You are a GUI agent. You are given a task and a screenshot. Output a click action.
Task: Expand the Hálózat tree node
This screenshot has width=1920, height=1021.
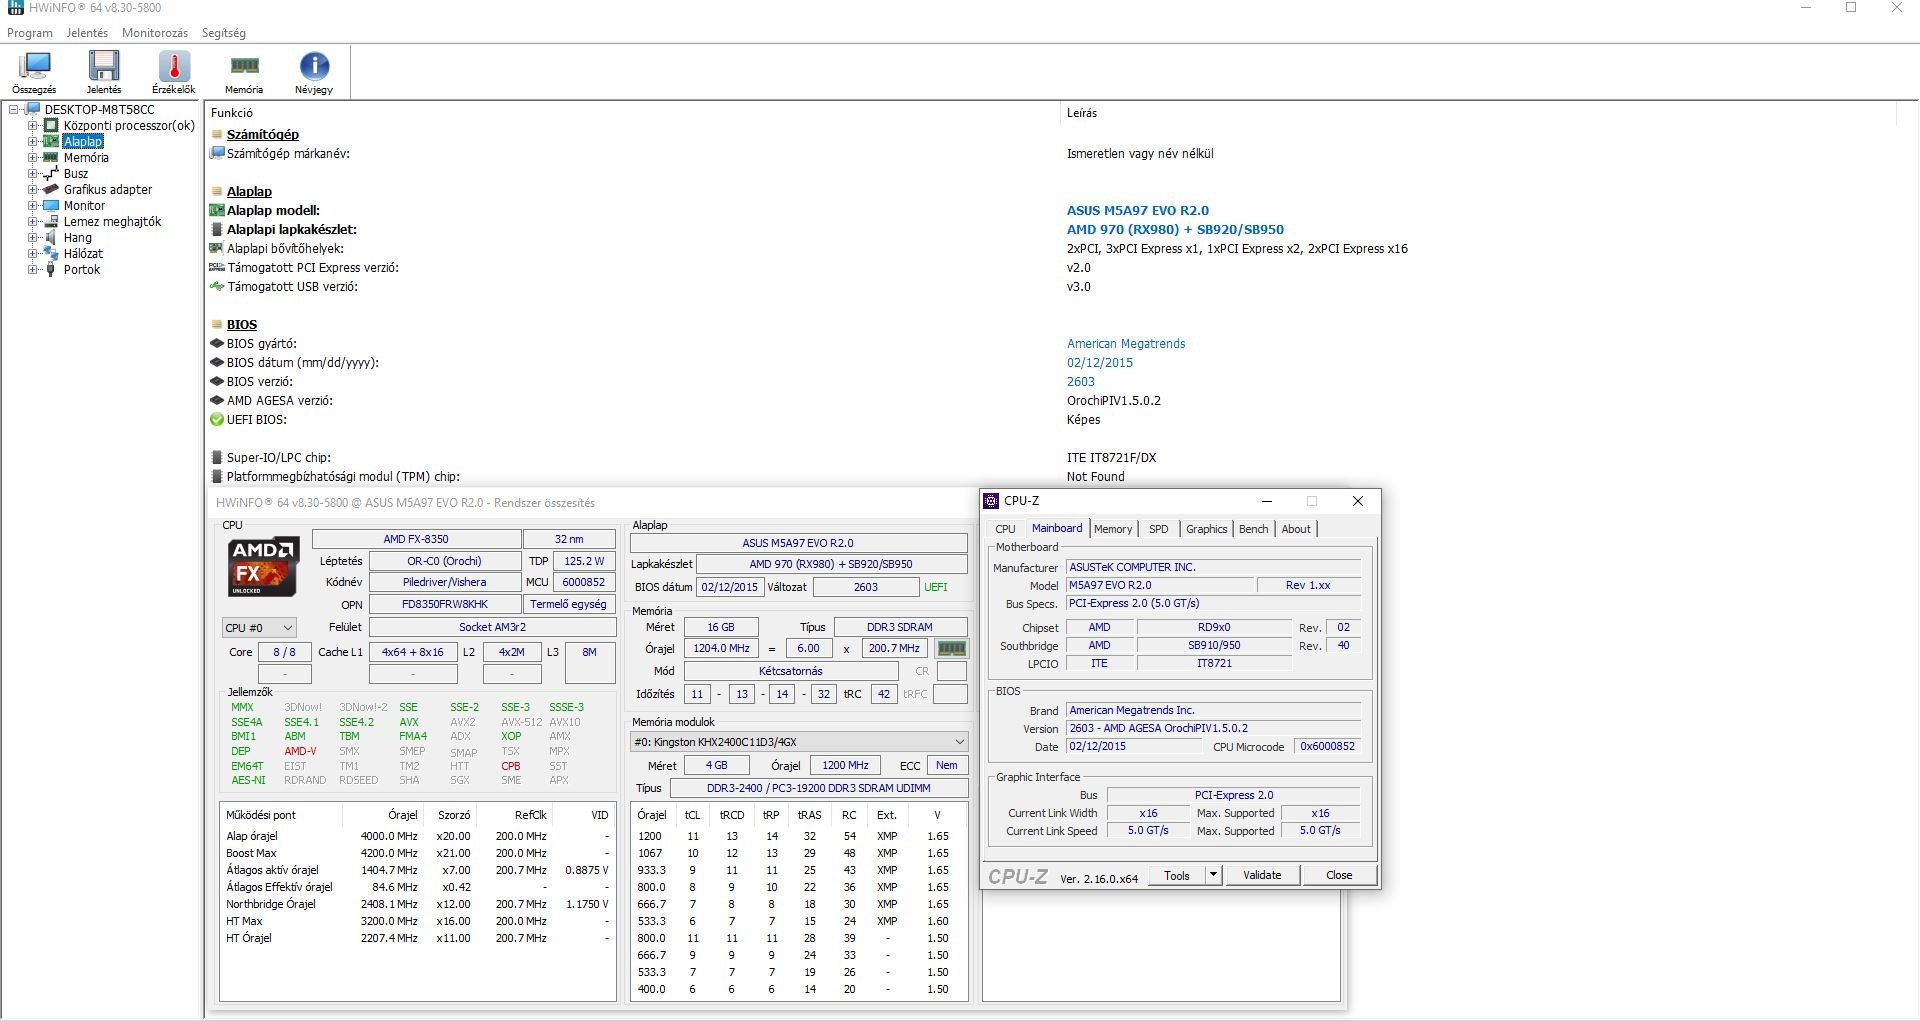(x=32, y=254)
